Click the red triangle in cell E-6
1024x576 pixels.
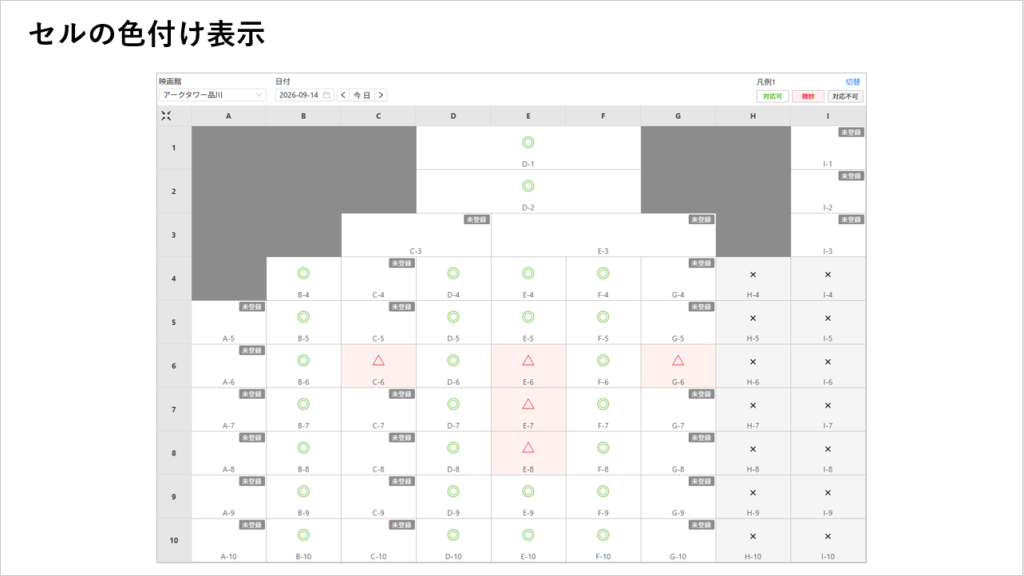(x=528, y=360)
